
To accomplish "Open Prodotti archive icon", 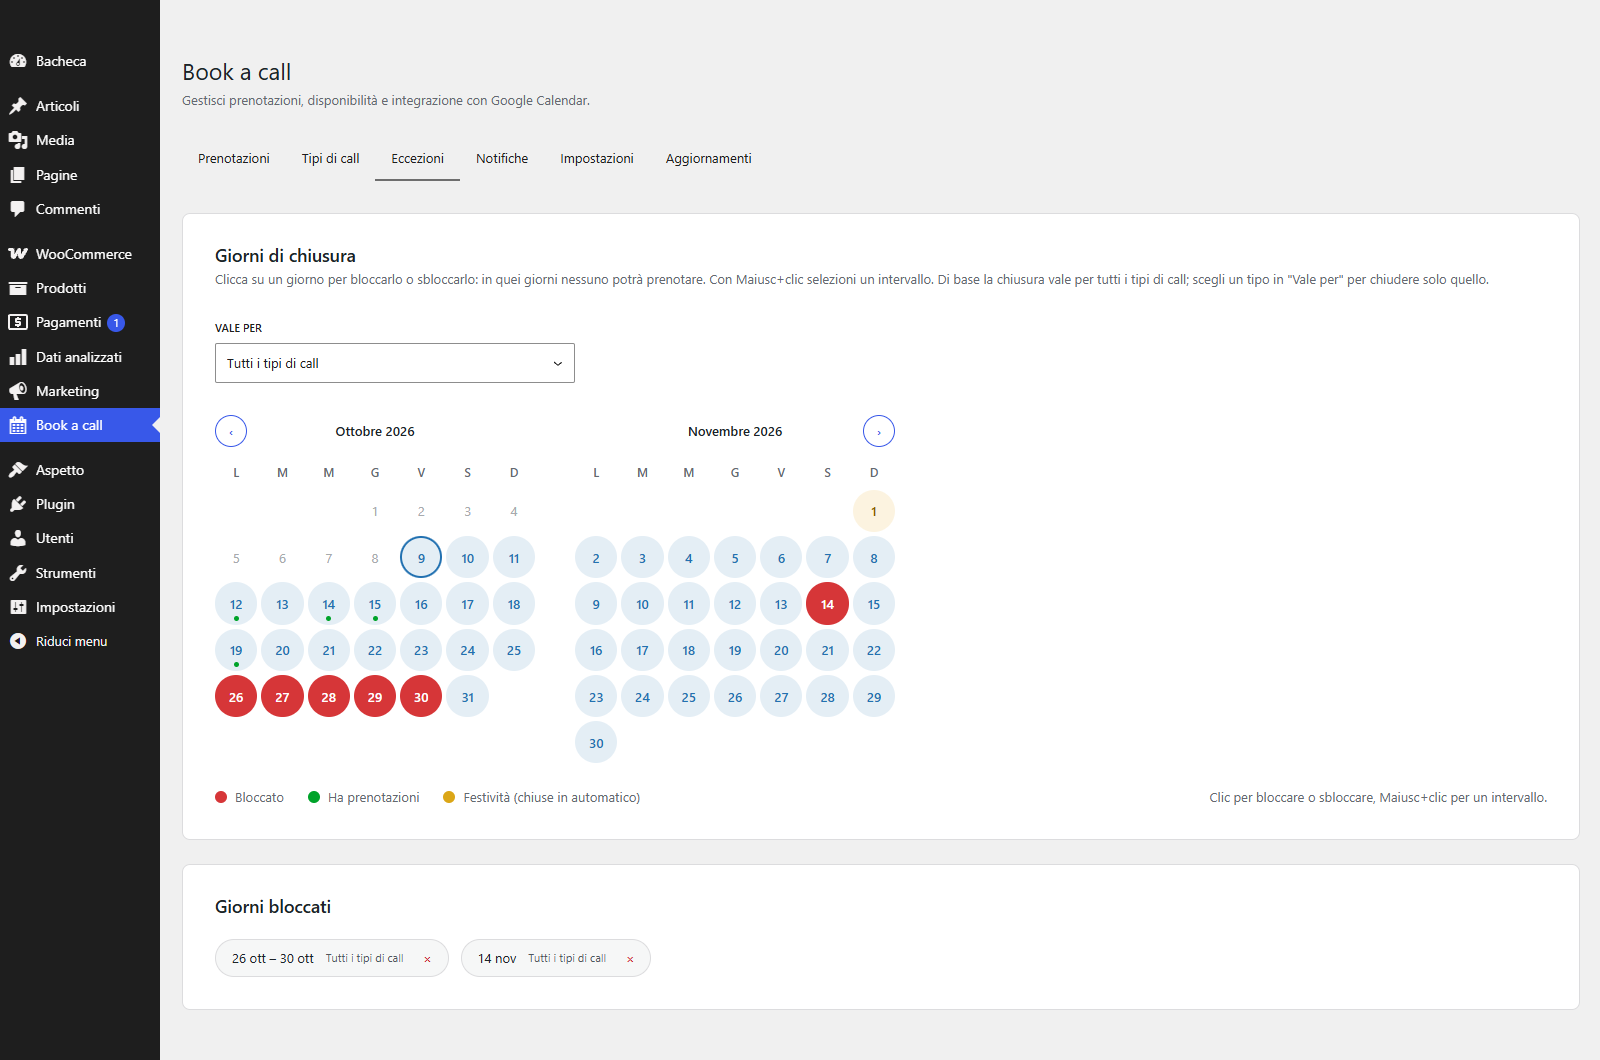I will (18, 288).
